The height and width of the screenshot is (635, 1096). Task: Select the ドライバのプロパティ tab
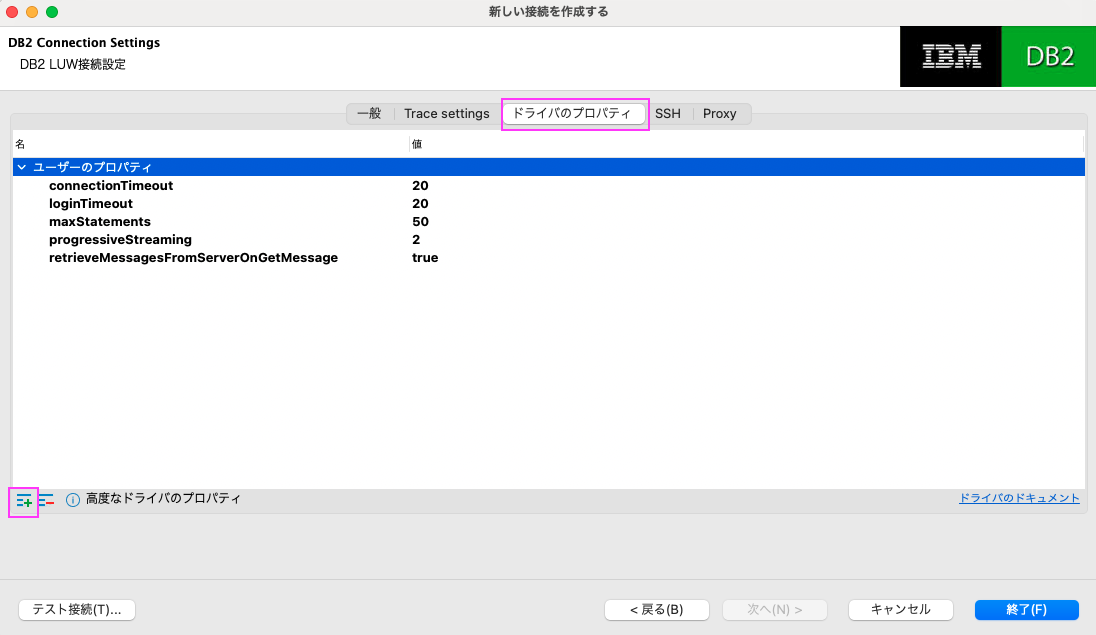click(572, 113)
